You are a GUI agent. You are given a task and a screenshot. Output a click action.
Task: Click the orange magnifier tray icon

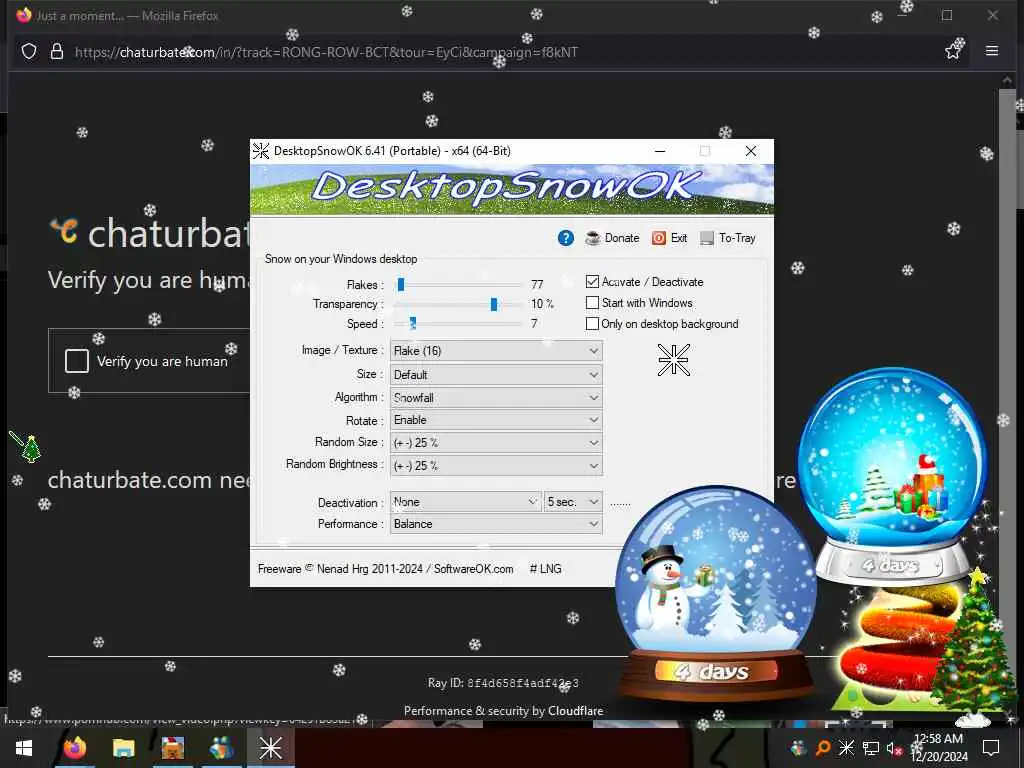point(823,748)
